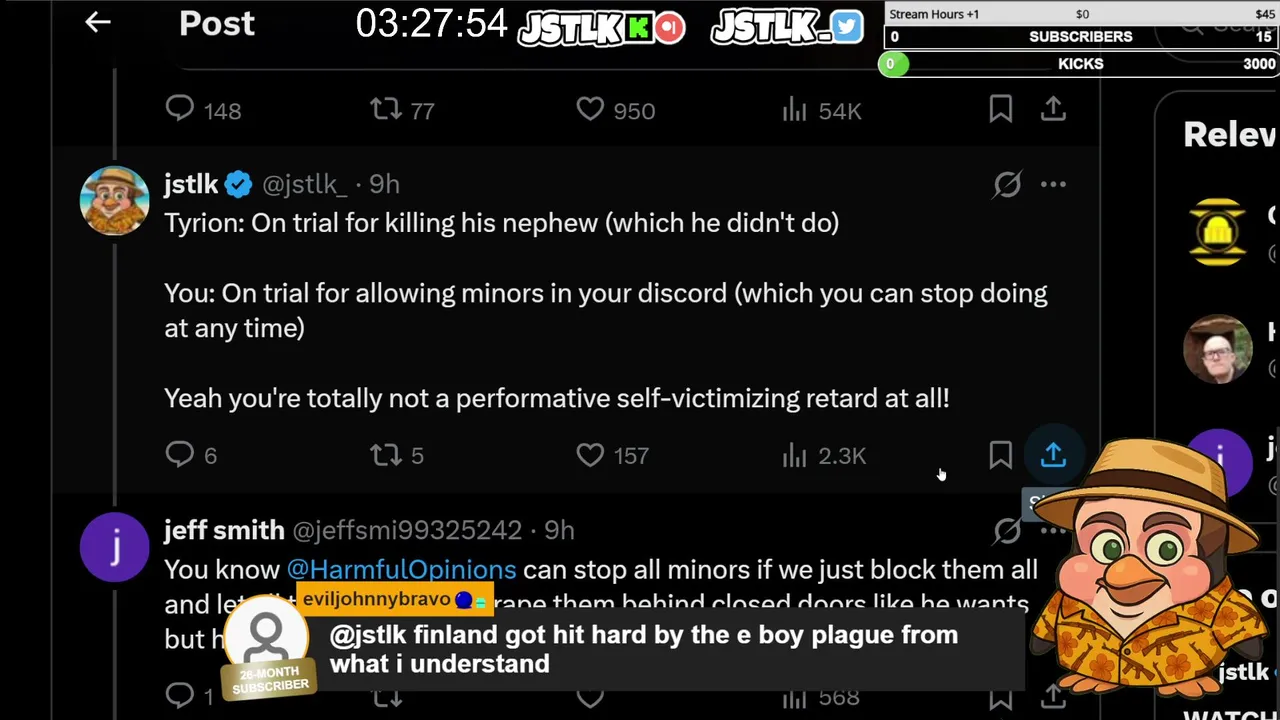The image size is (1280, 720).
Task: Bookmark jstlk's Tyrion tweet
Action: pyautogui.click(x=1000, y=455)
